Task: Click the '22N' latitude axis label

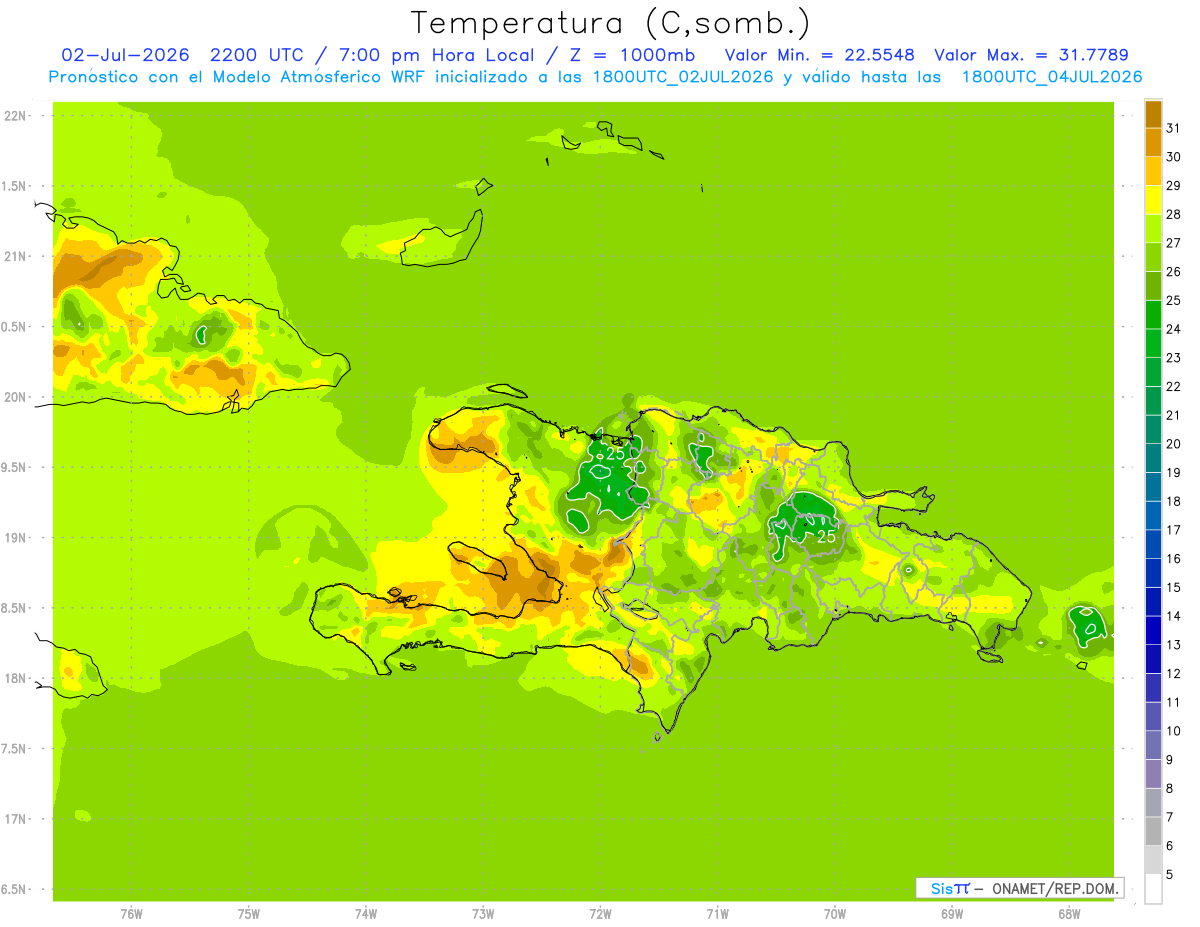Action: pos(15,116)
